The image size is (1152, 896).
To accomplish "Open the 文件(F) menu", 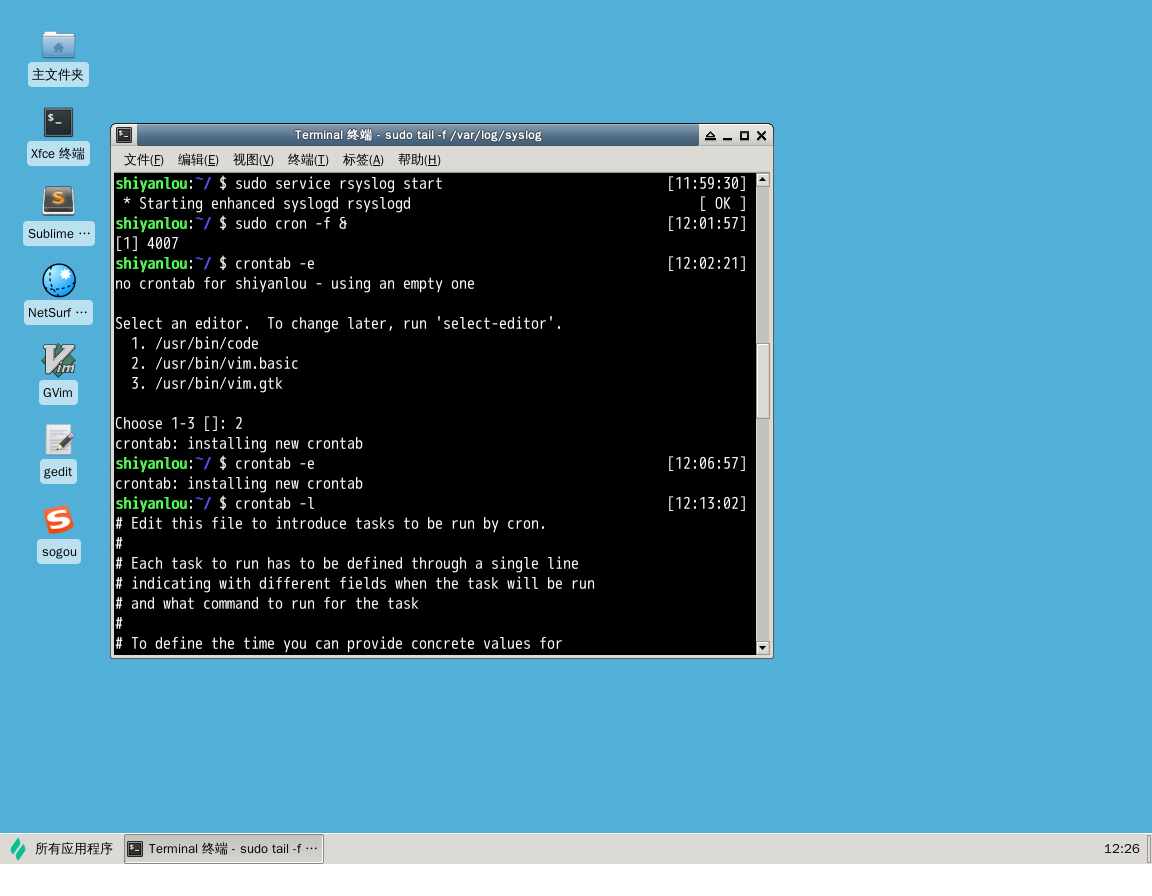I will click(x=143, y=160).
